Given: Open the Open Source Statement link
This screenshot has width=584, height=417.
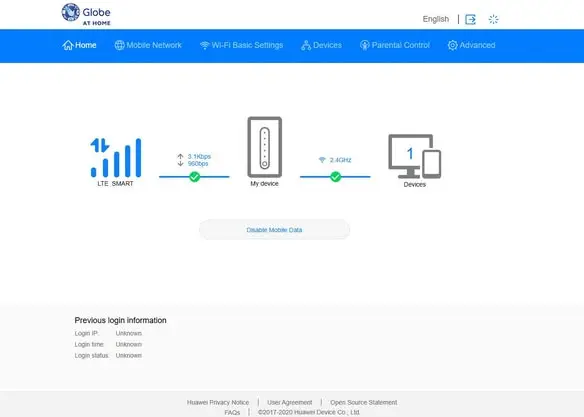Looking at the screenshot, I should (x=364, y=402).
